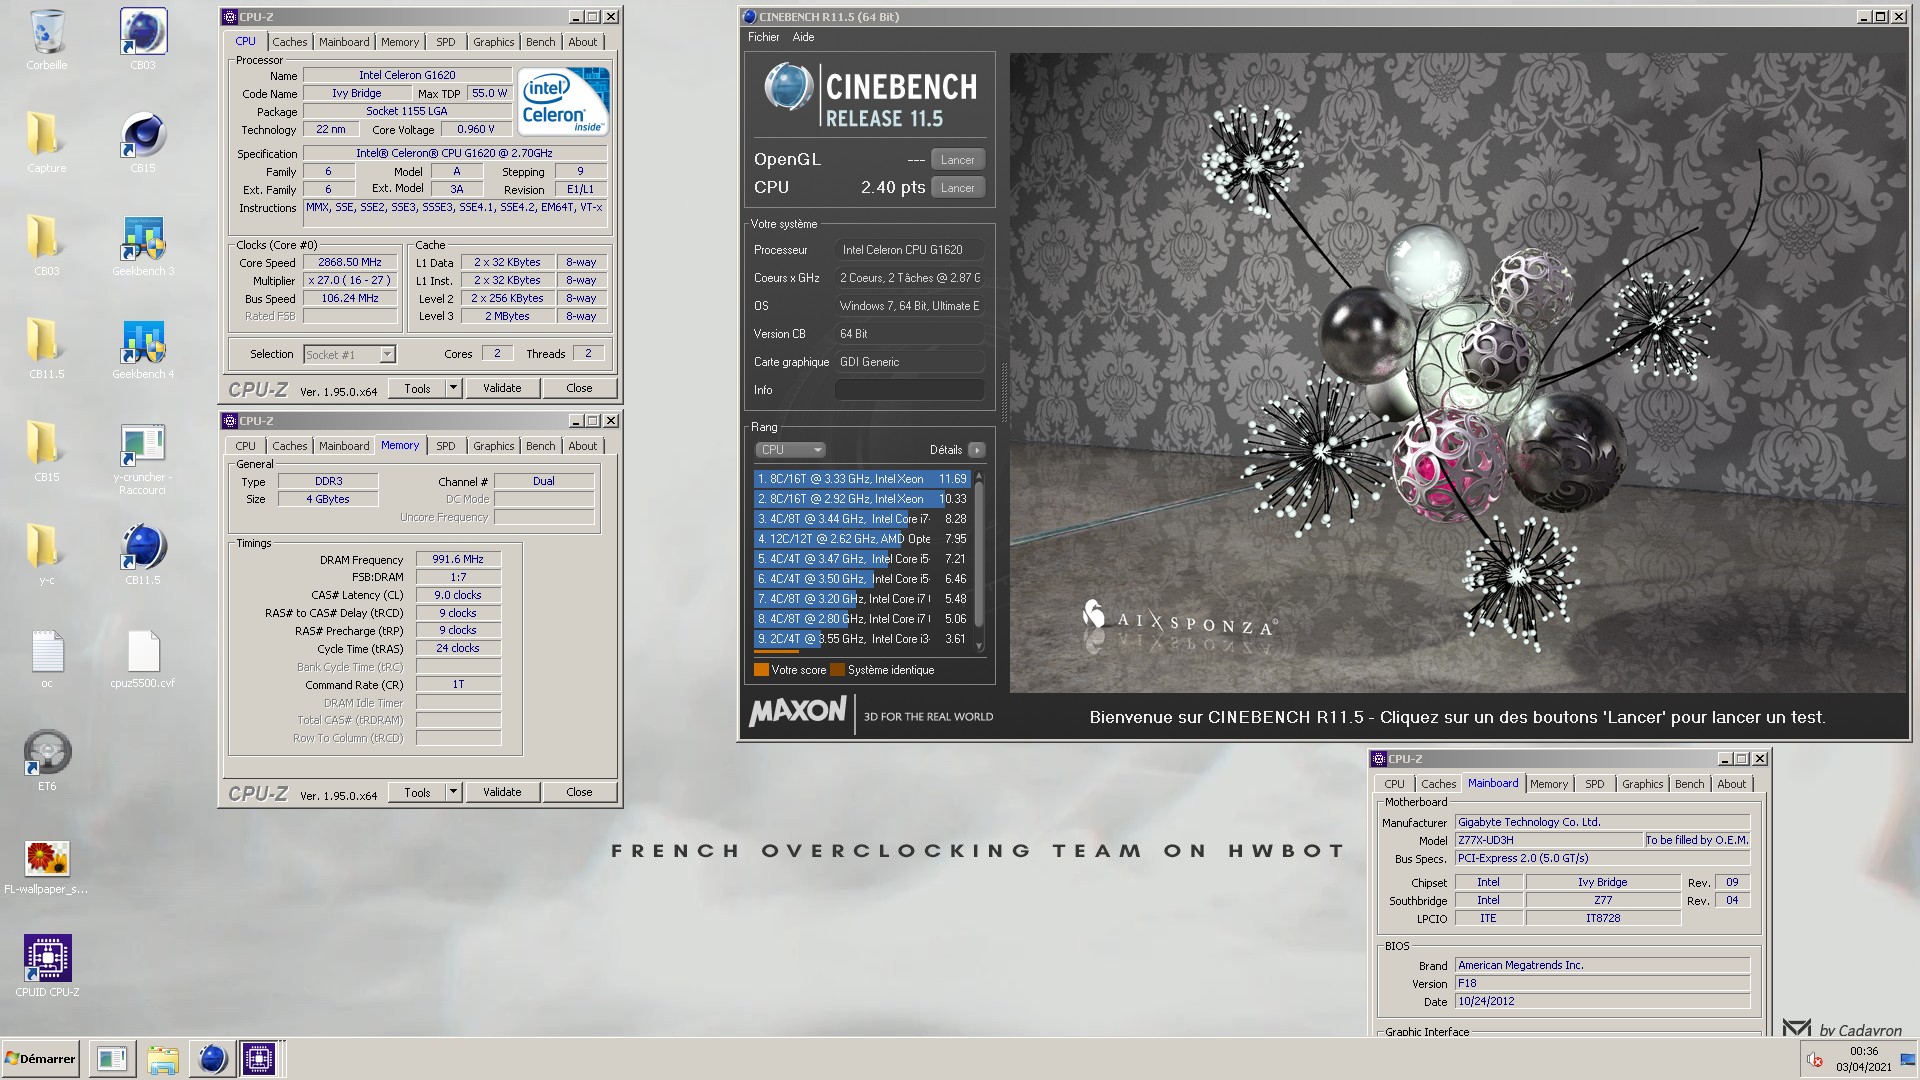This screenshot has width=1920, height=1080.
Task: Click Validate in top CPU-Z window
Action: click(502, 388)
